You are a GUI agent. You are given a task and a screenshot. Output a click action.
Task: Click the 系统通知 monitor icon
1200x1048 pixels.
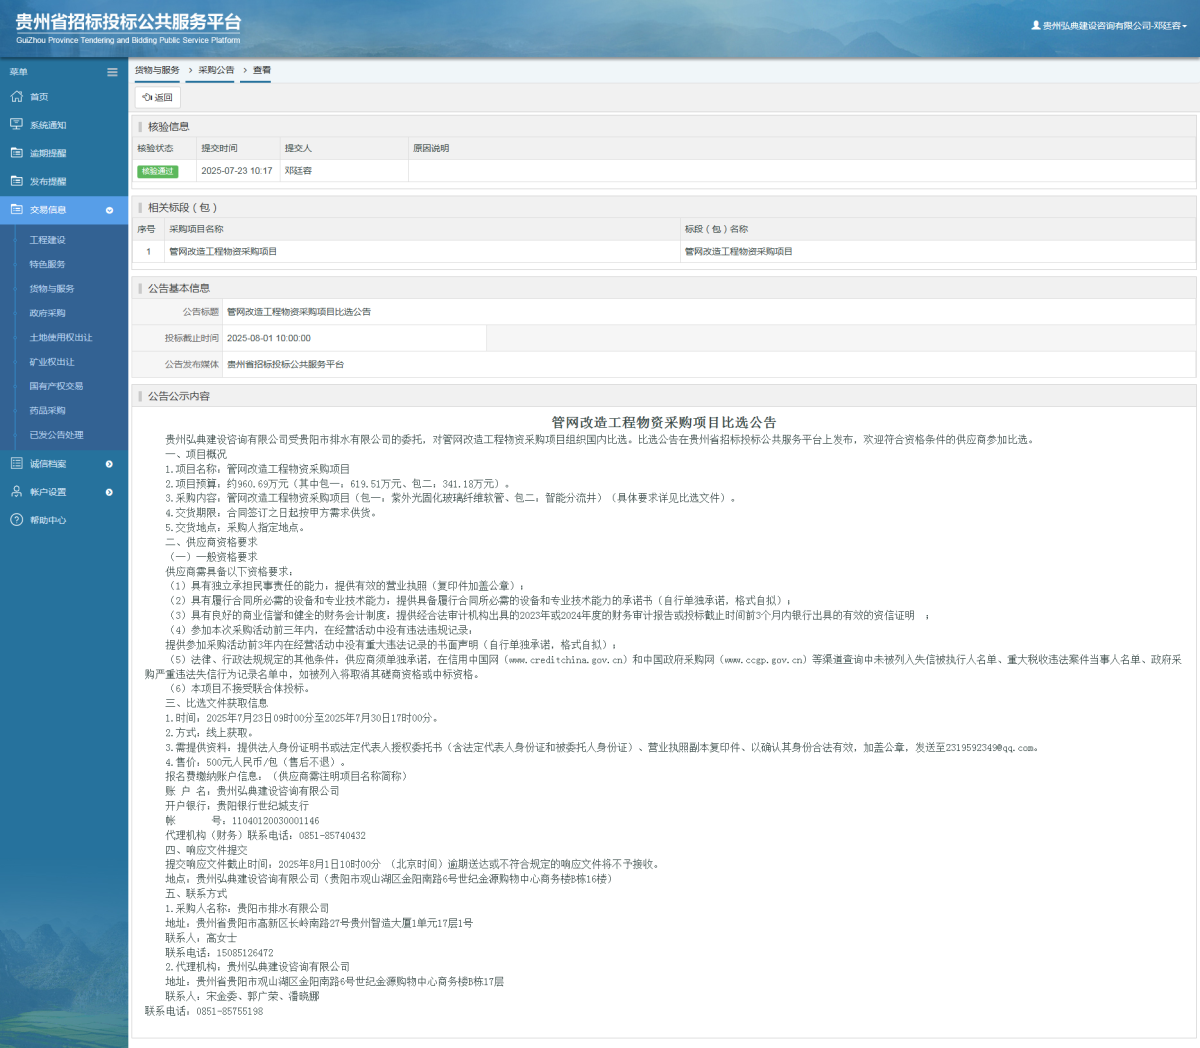pyautogui.click(x=16, y=125)
